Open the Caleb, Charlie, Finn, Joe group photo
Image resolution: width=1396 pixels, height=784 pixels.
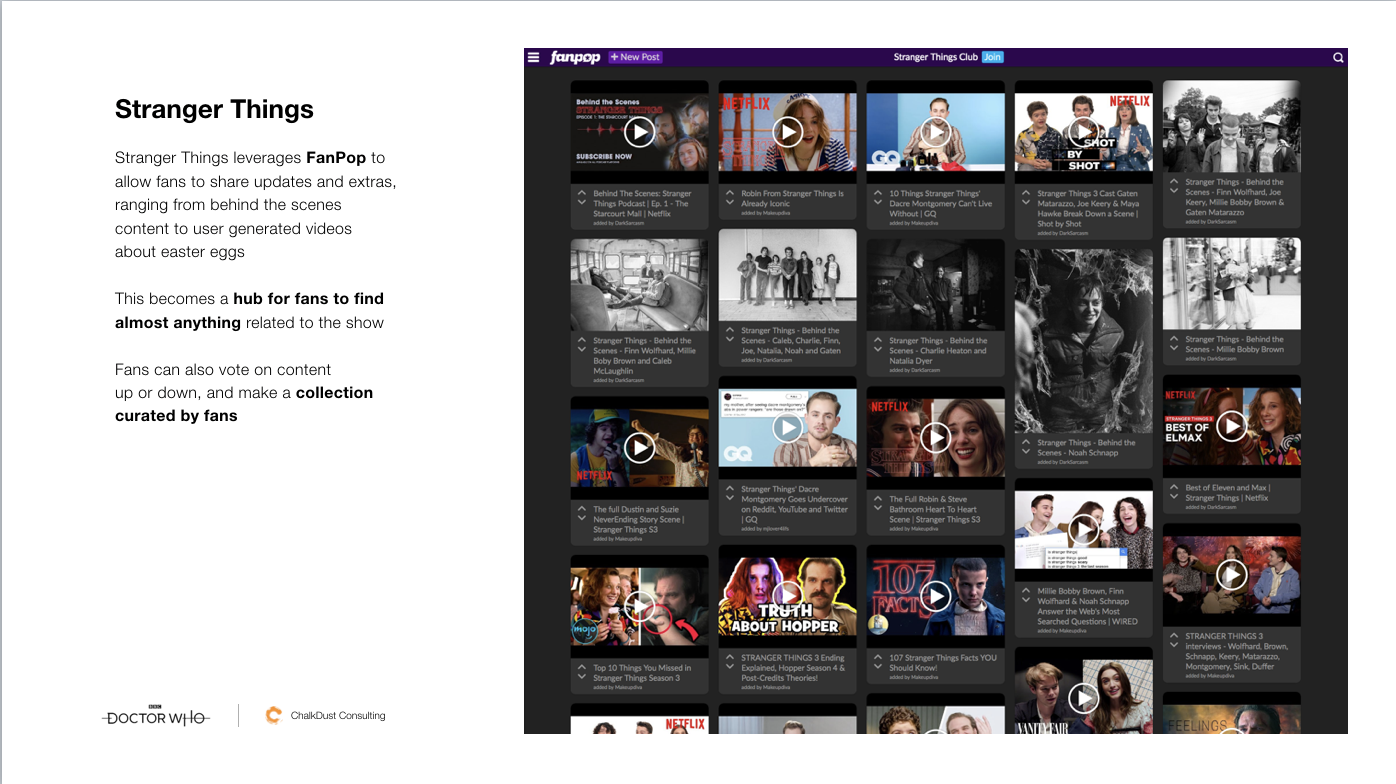click(x=787, y=274)
